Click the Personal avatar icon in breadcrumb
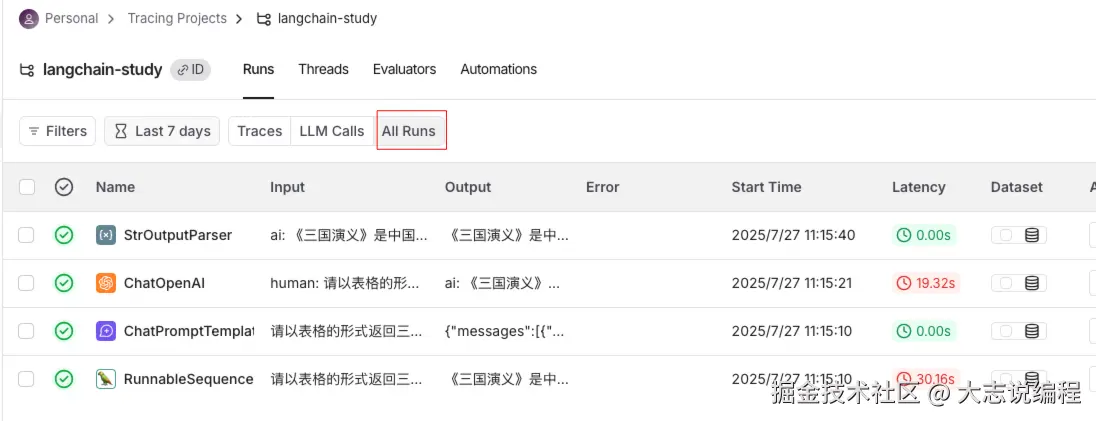The height and width of the screenshot is (421, 1096). click(x=29, y=18)
